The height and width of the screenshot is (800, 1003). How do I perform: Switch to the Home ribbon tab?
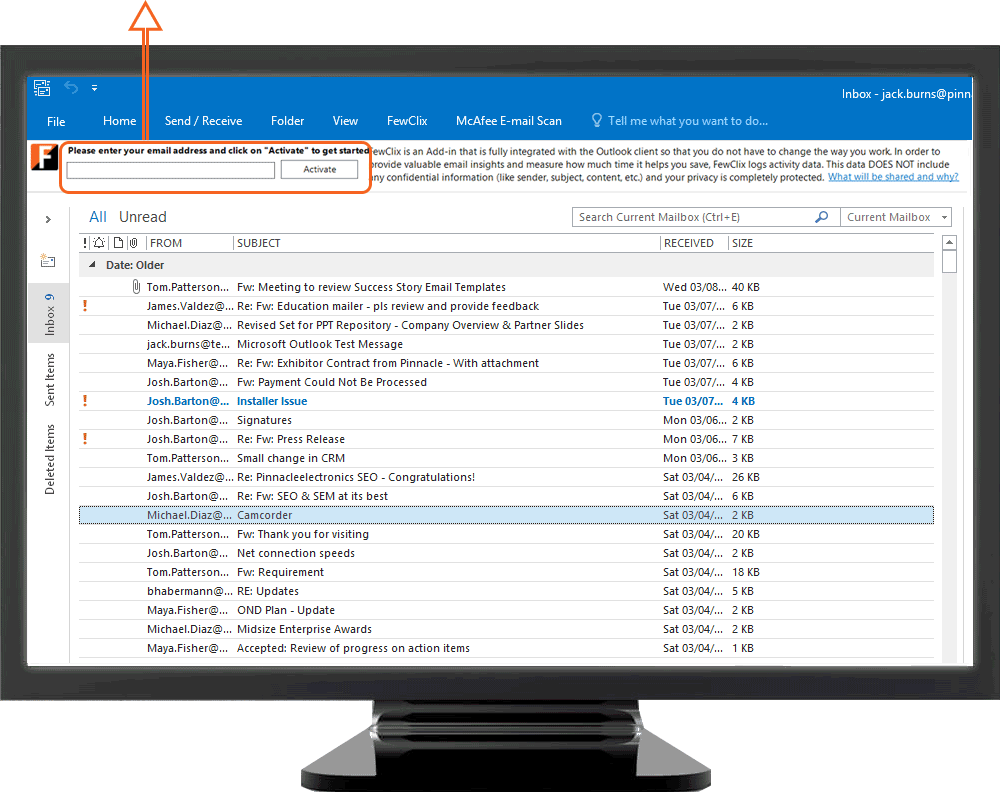tap(120, 121)
